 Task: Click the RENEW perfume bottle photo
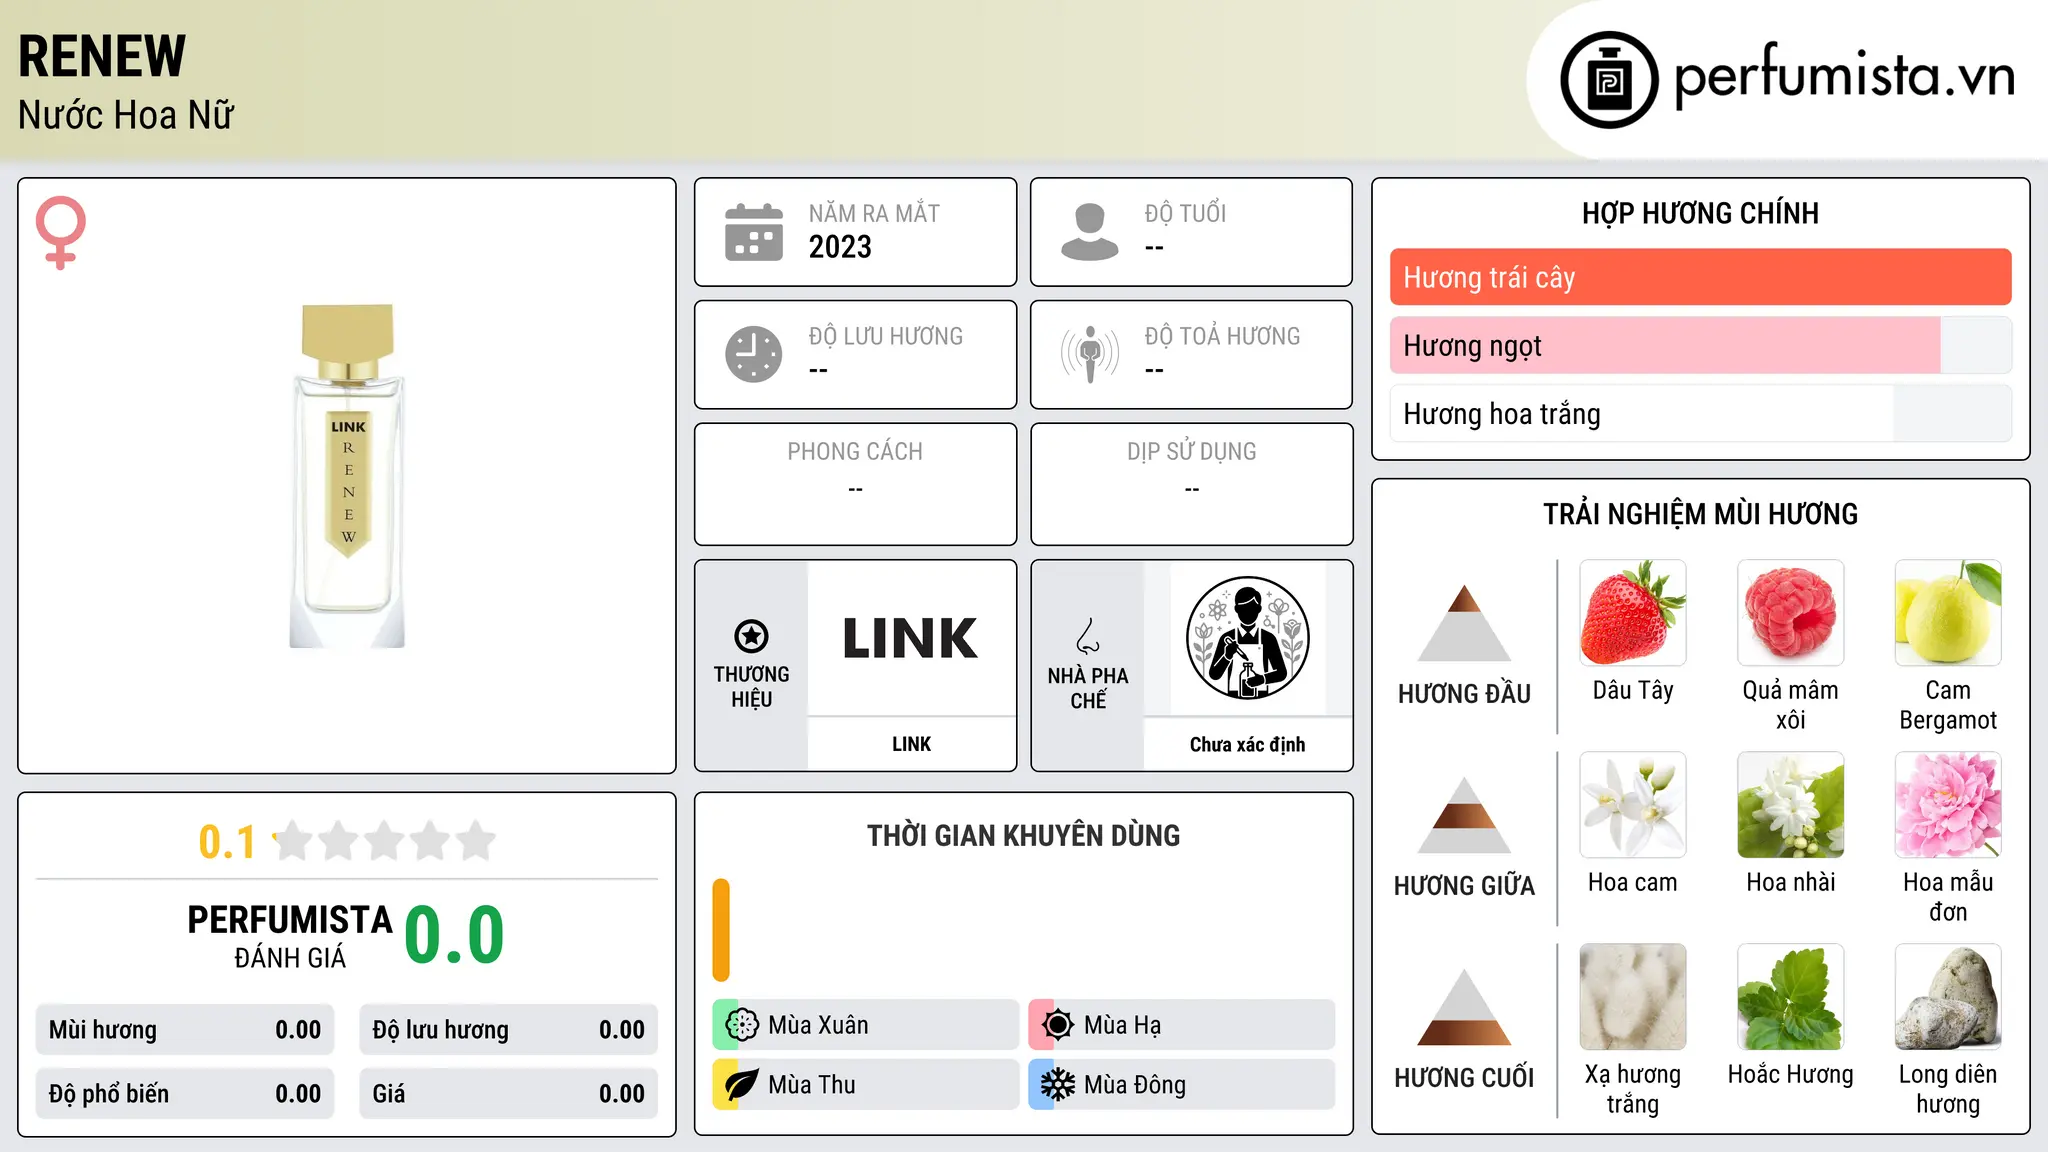pos(347,476)
